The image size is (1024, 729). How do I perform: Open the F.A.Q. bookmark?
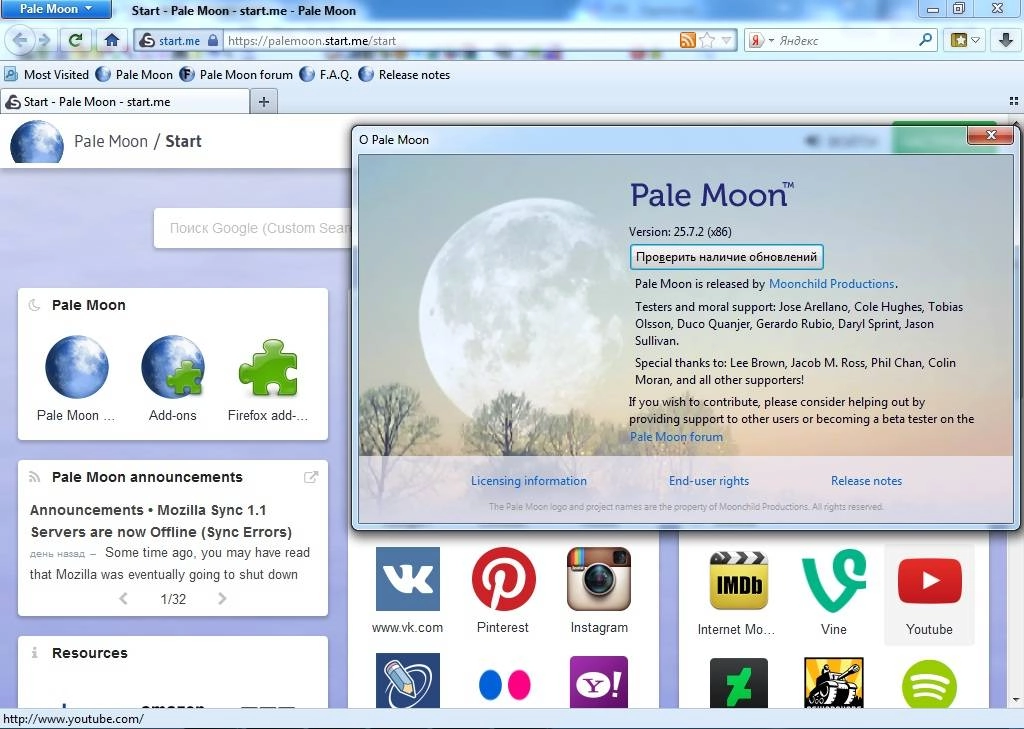(x=327, y=74)
